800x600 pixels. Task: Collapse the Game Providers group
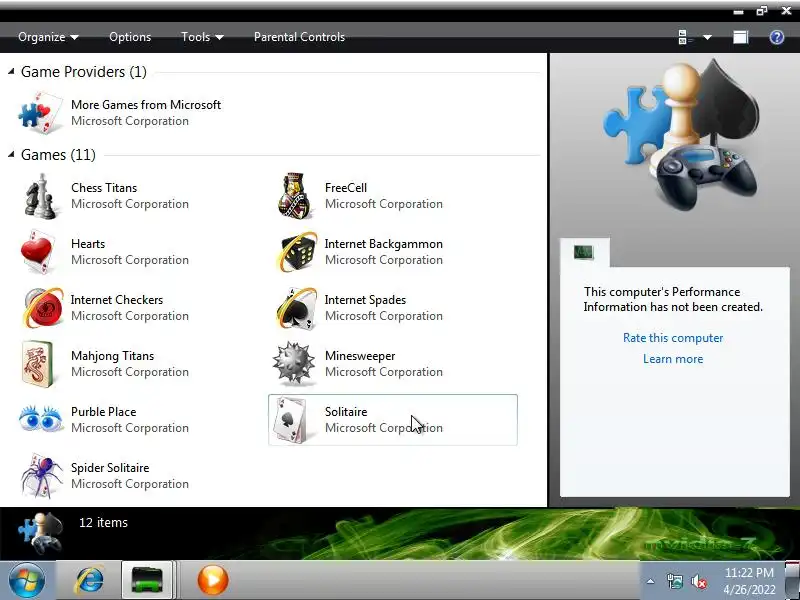coord(11,72)
